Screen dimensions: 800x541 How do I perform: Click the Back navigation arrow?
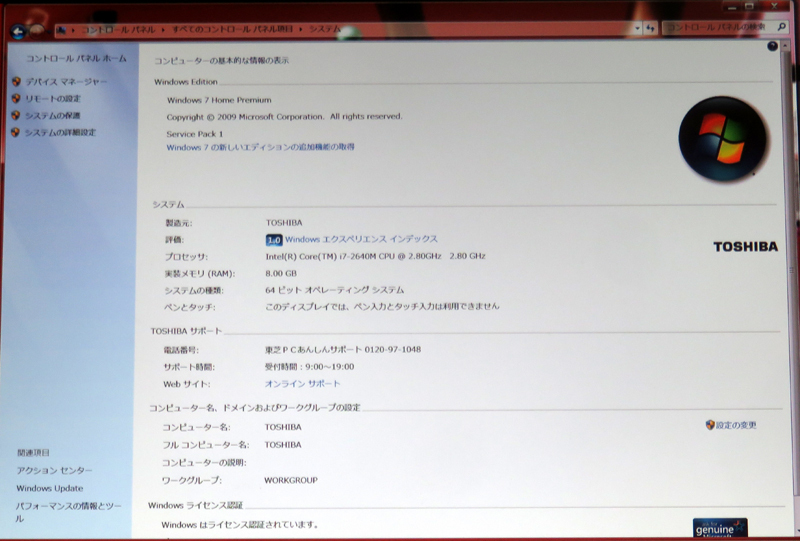coord(18,32)
